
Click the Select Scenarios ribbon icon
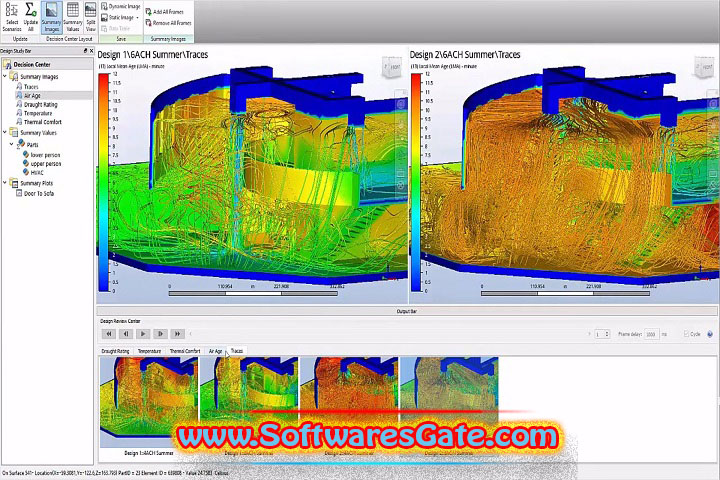[11, 17]
